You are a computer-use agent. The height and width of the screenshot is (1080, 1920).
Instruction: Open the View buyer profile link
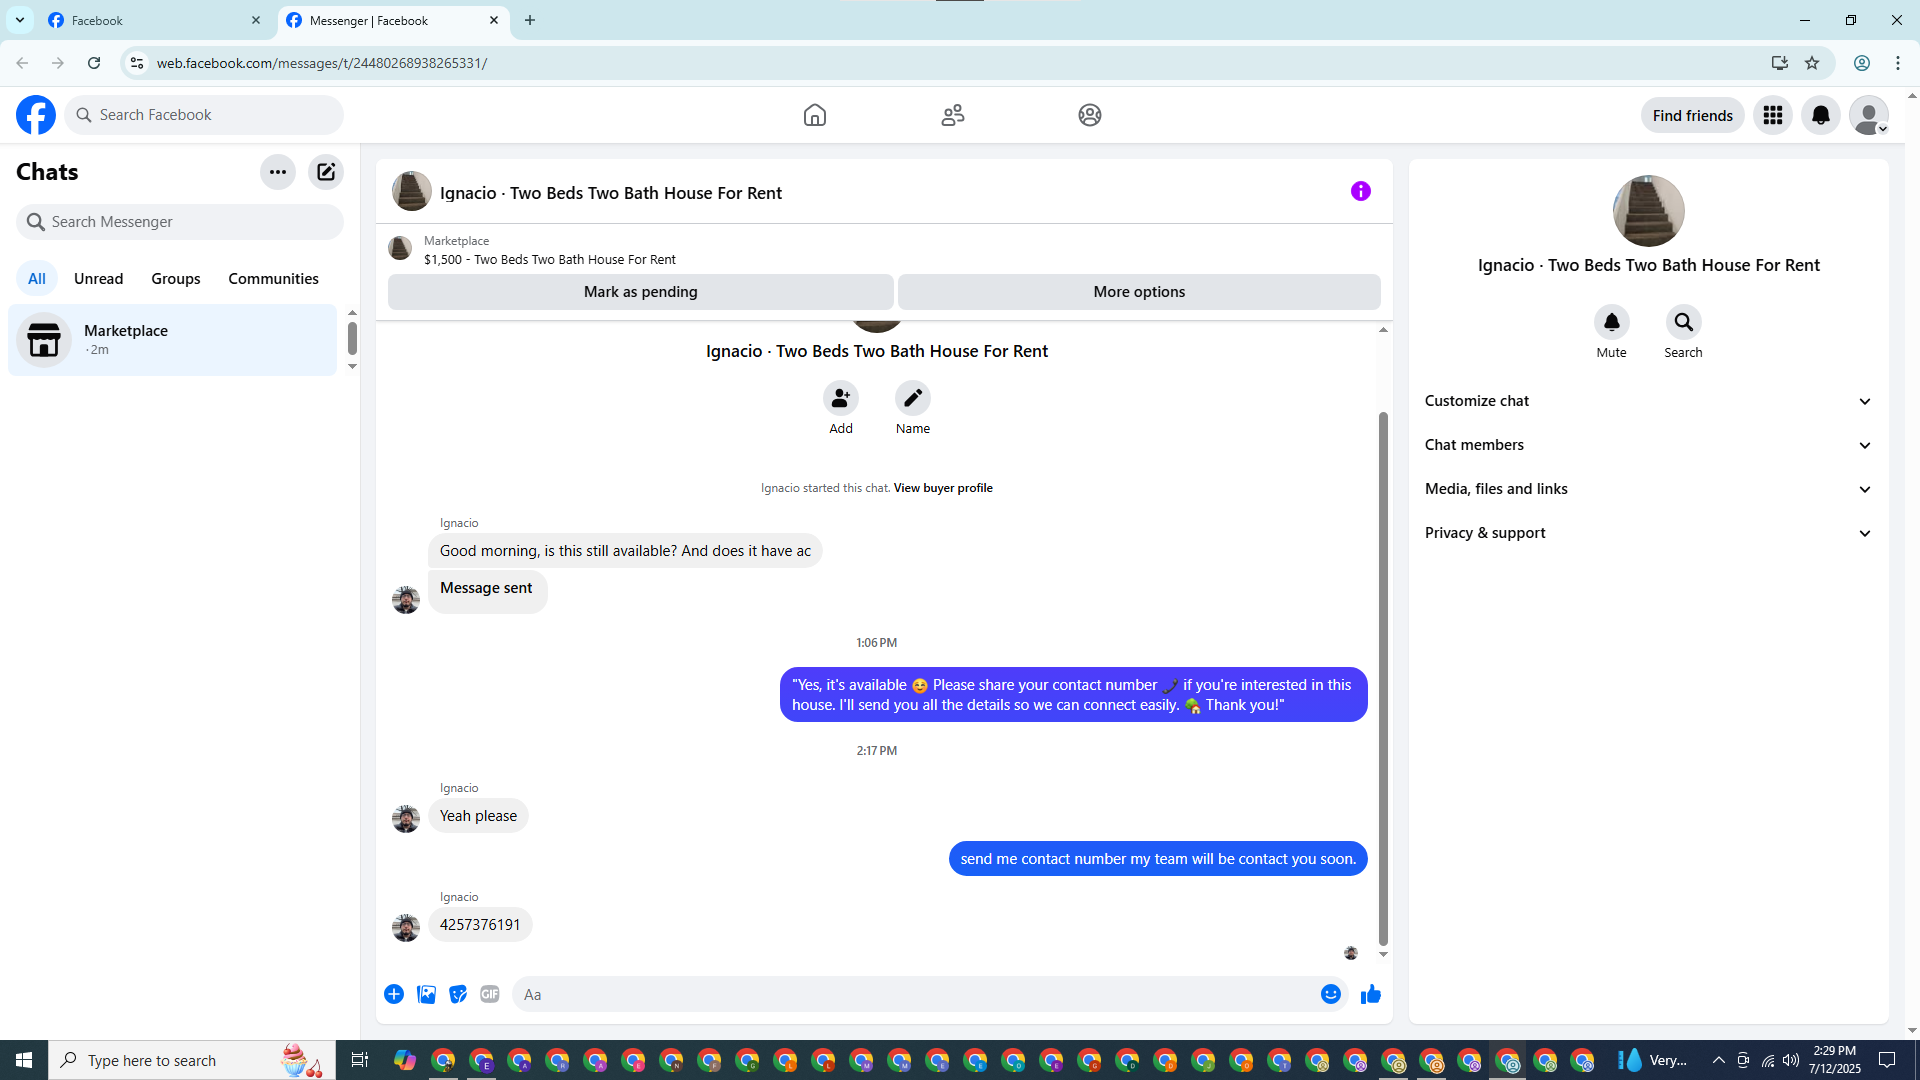click(942, 488)
